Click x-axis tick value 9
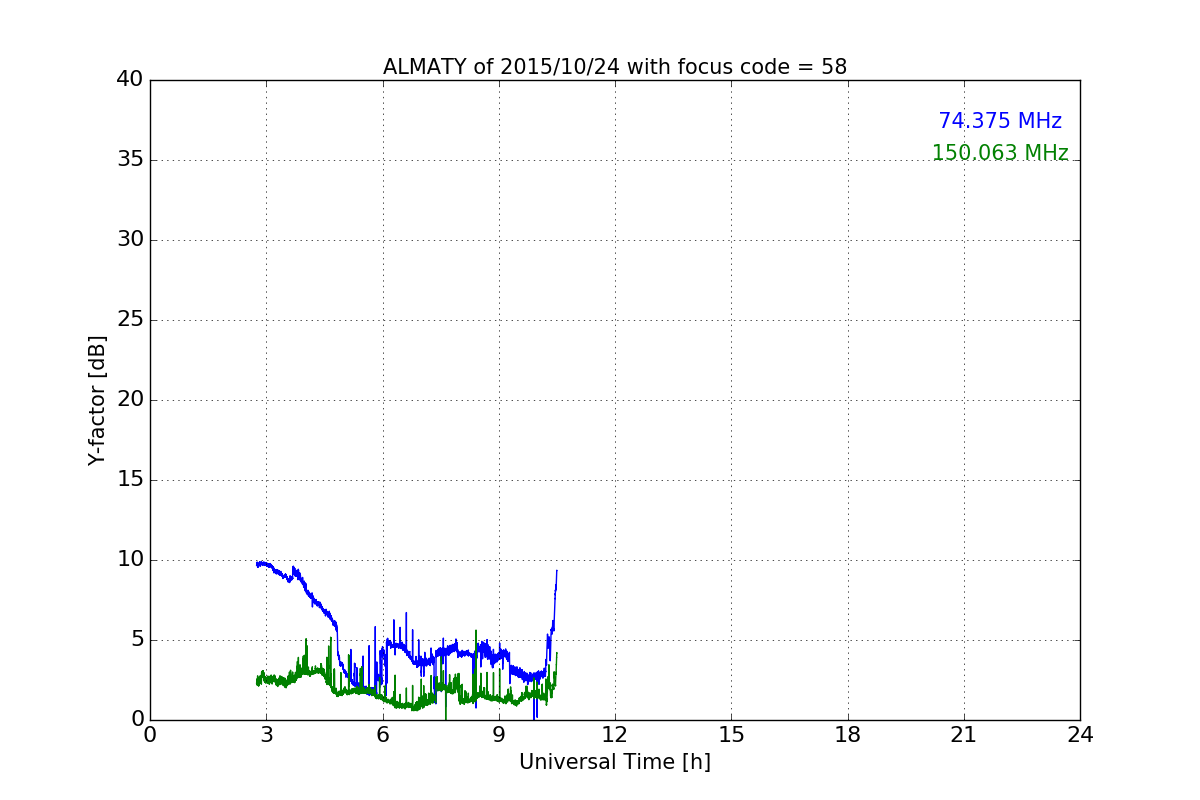This screenshot has height=800, width=1200. (x=499, y=734)
